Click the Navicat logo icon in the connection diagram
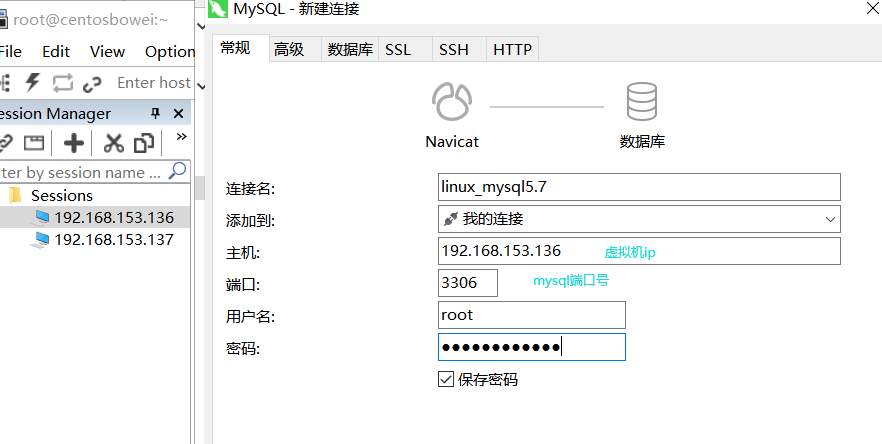Image resolution: width=882 pixels, height=444 pixels. [x=452, y=101]
